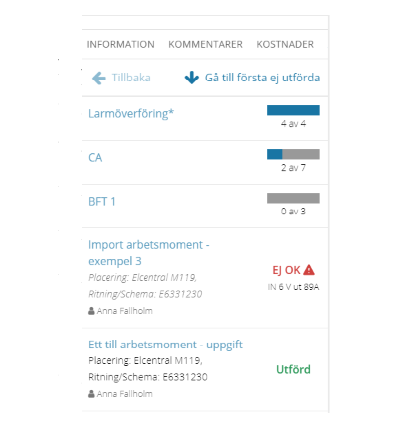
Task: Click the left arrow back icon
Action: click(x=99, y=78)
